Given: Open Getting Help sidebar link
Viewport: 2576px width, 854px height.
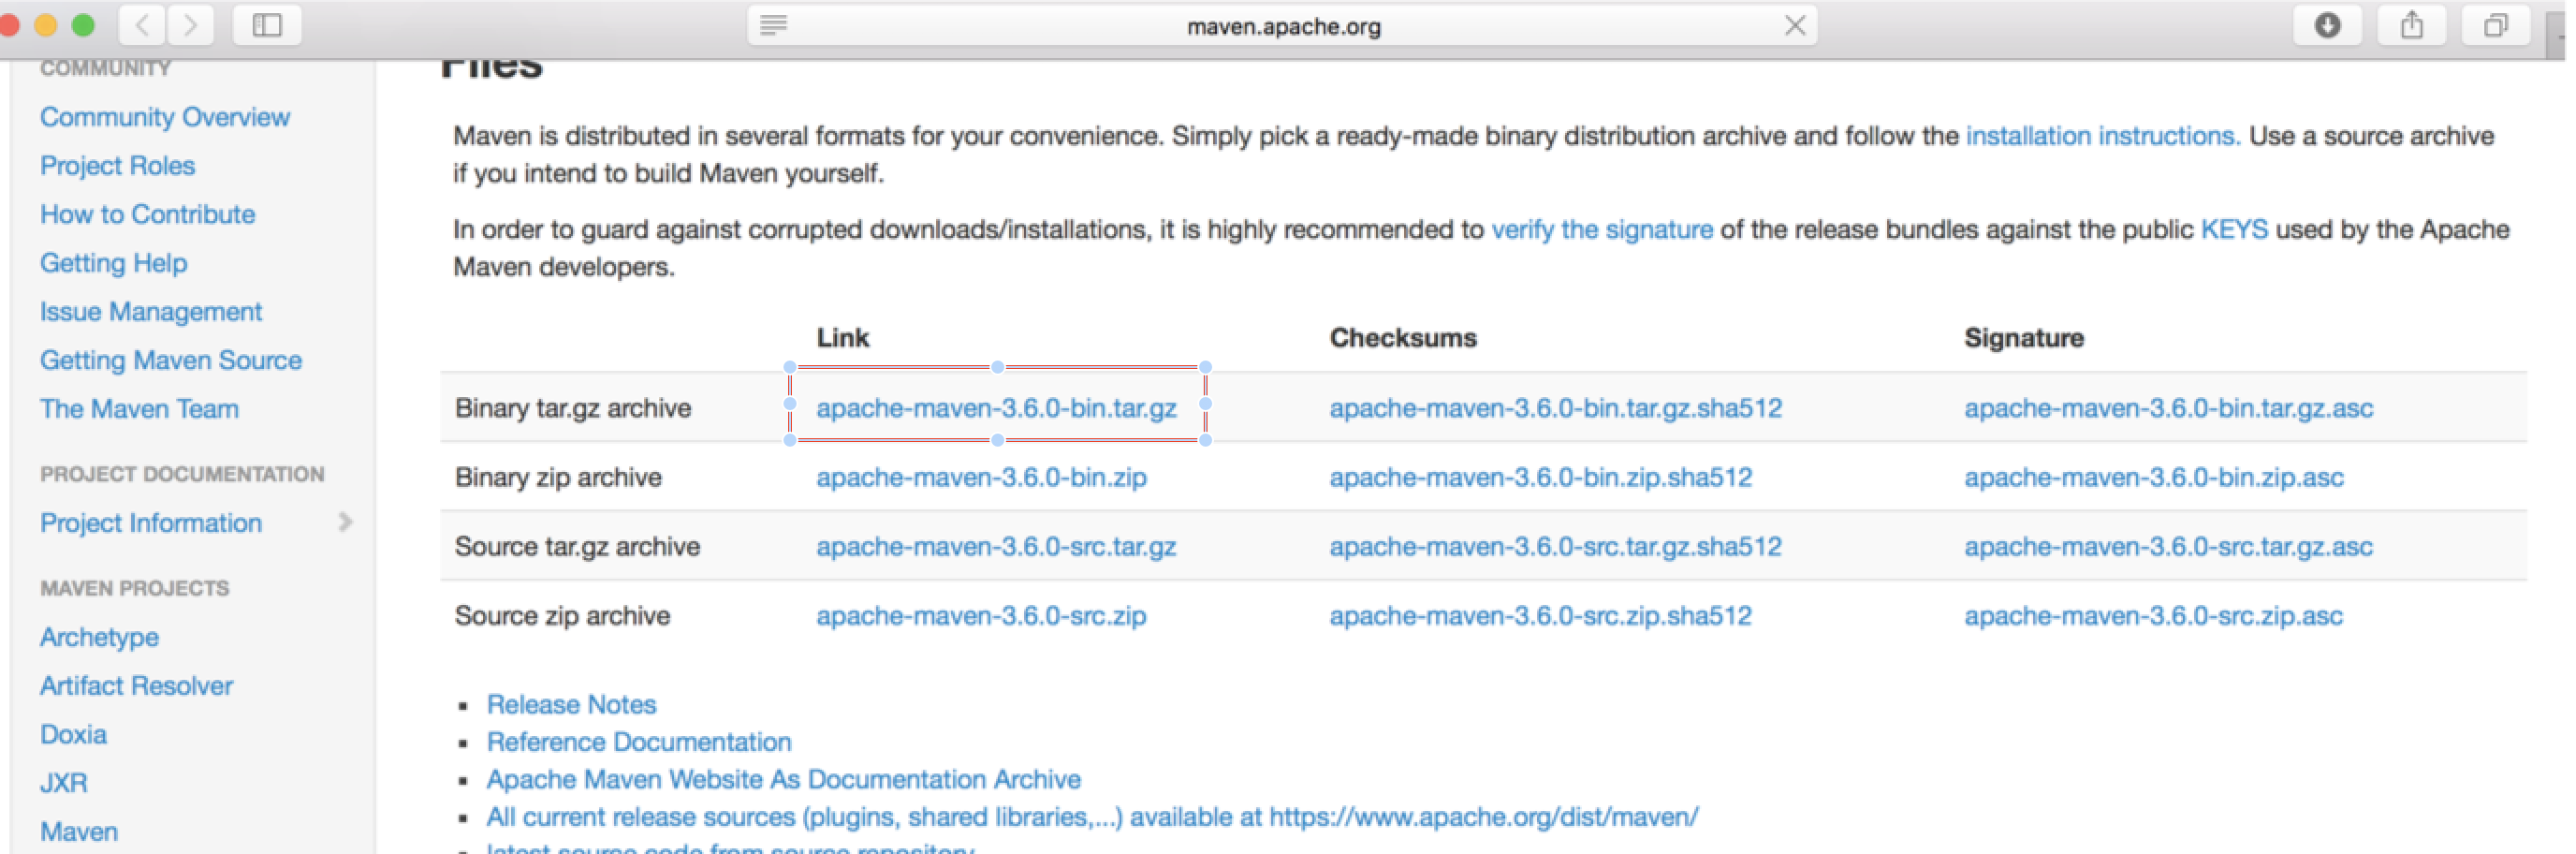Looking at the screenshot, I should click(x=114, y=263).
